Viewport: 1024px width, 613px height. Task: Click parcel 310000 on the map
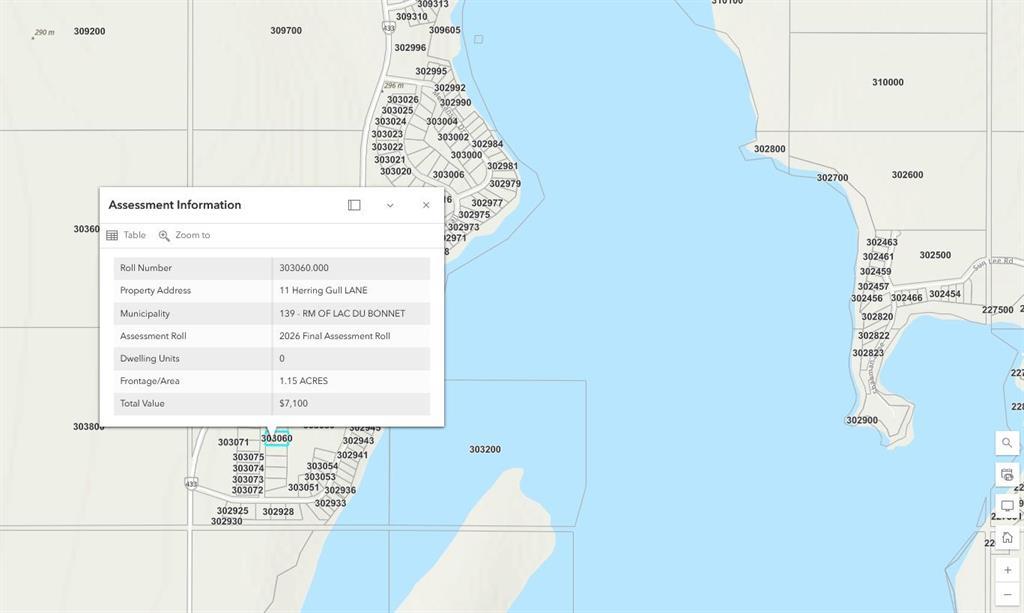887,83
